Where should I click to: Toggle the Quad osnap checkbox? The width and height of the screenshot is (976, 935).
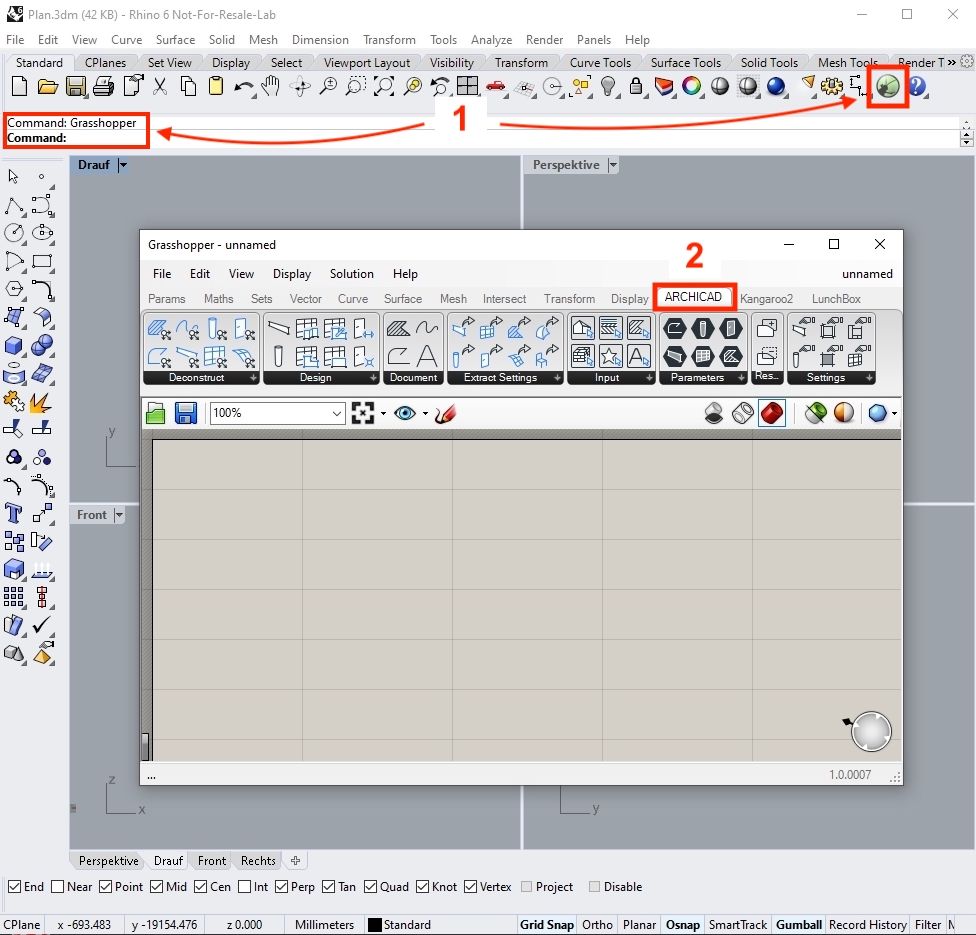[370, 886]
